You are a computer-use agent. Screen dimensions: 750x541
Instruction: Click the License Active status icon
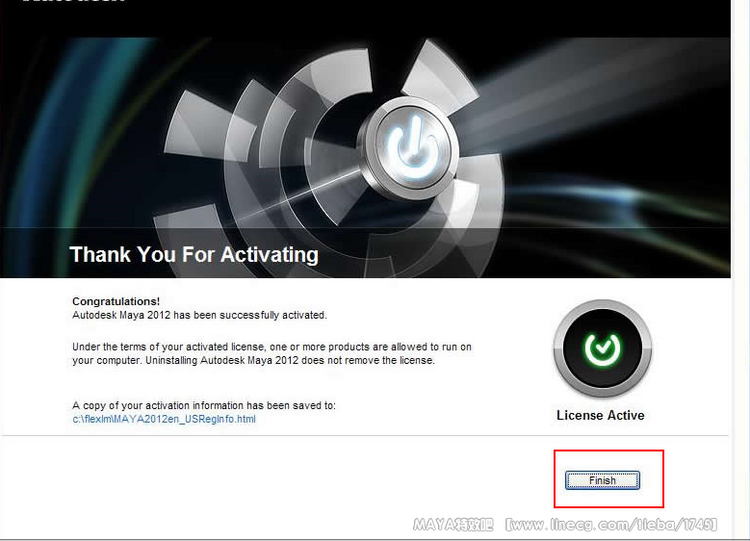pyautogui.click(x=602, y=348)
